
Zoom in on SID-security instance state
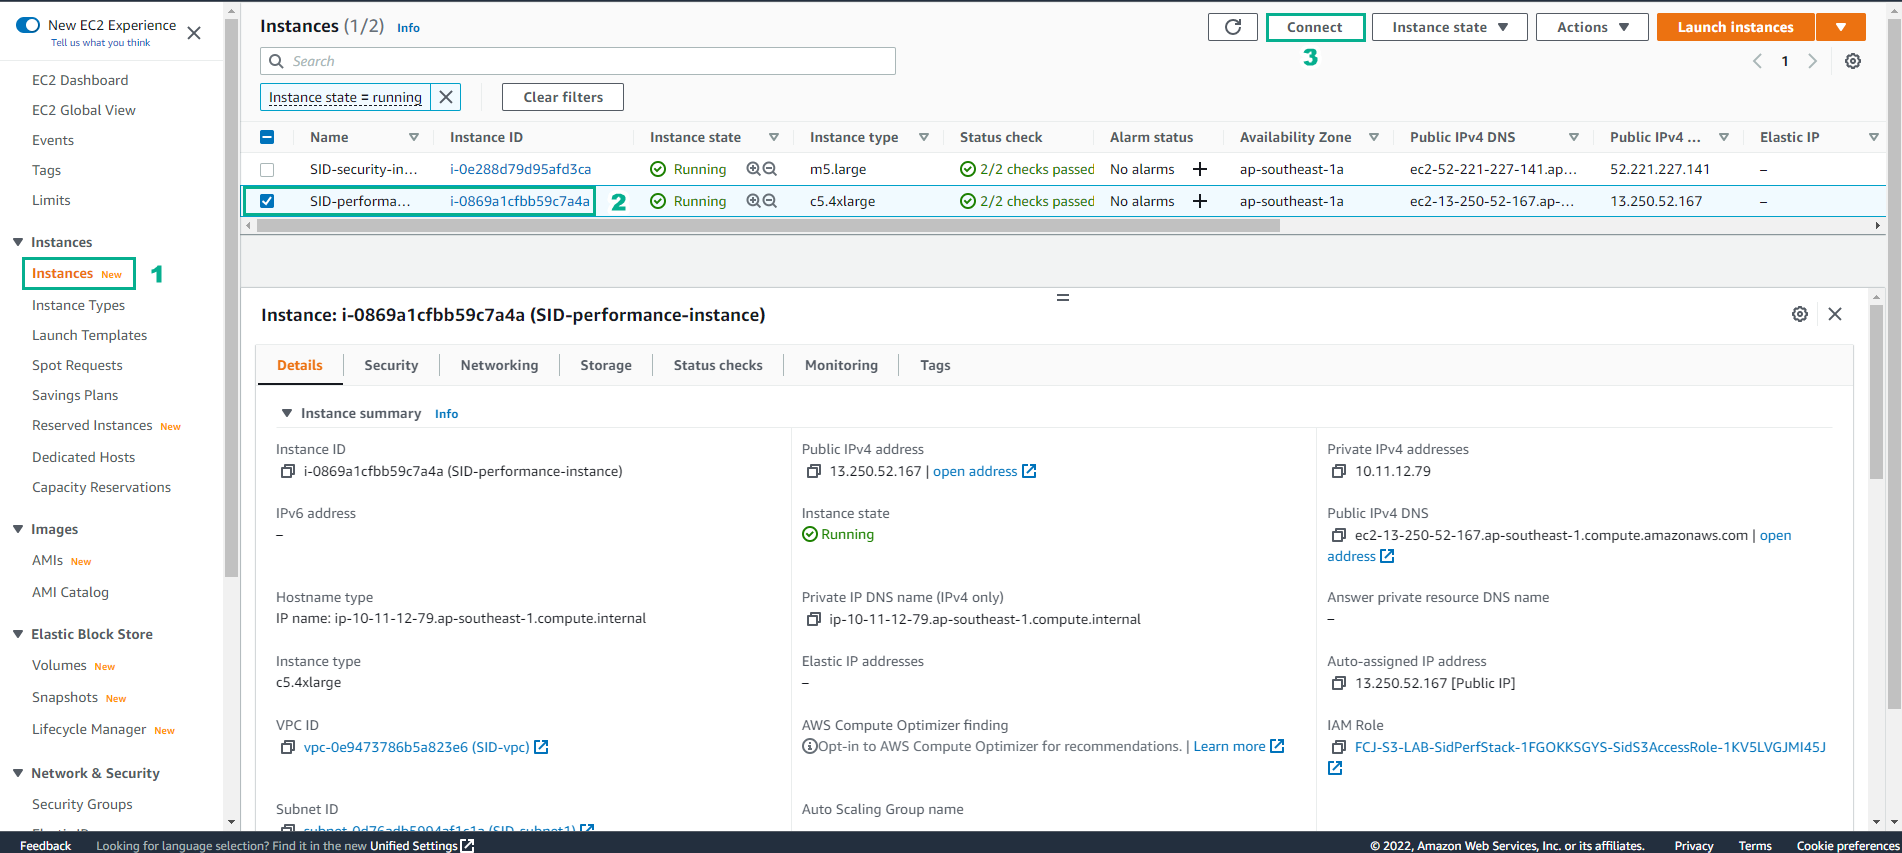tap(753, 169)
